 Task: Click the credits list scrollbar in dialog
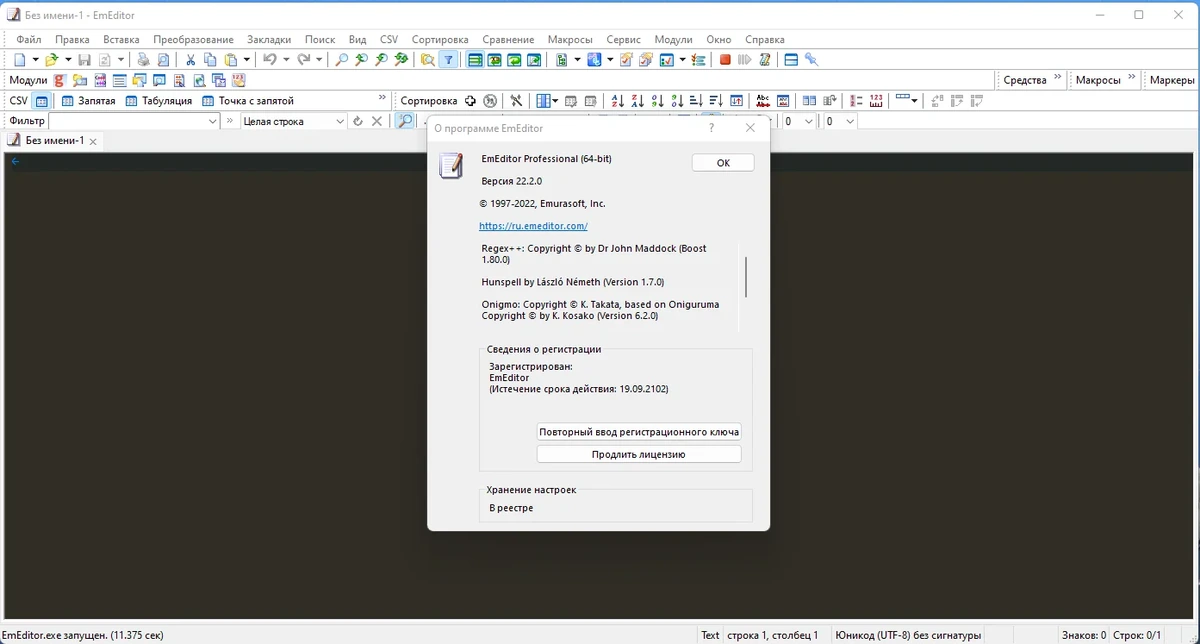click(746, 276)
